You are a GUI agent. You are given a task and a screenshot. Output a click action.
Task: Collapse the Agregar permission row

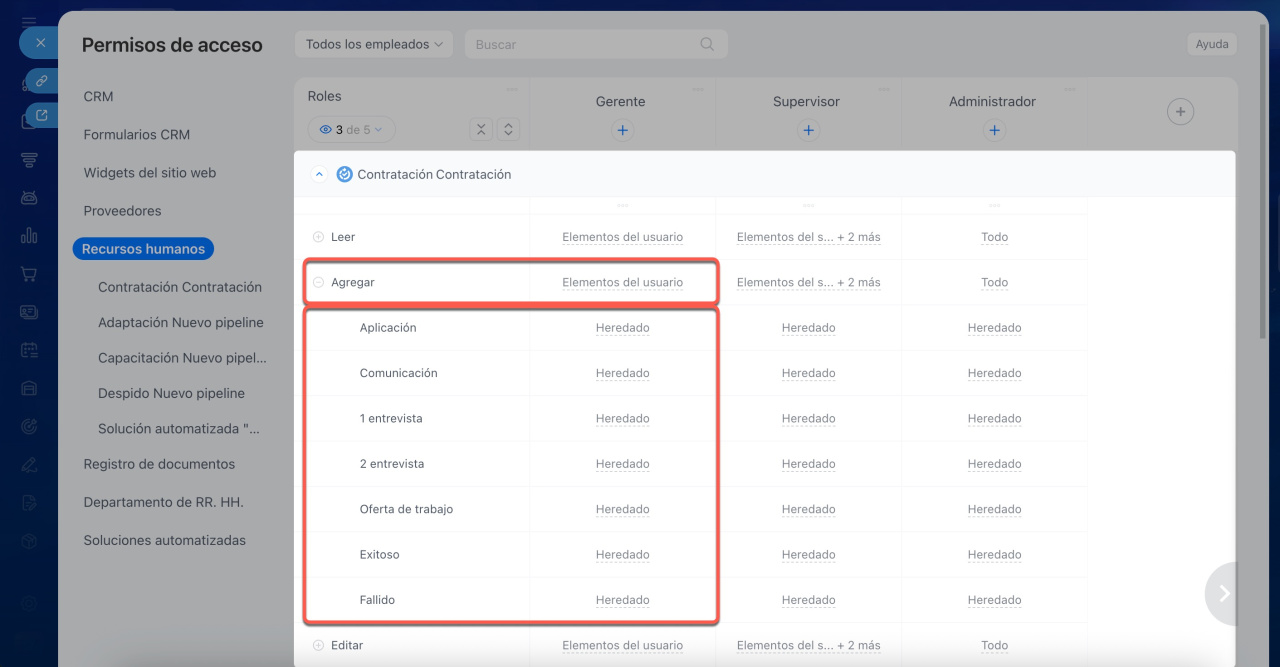(318, 283)
